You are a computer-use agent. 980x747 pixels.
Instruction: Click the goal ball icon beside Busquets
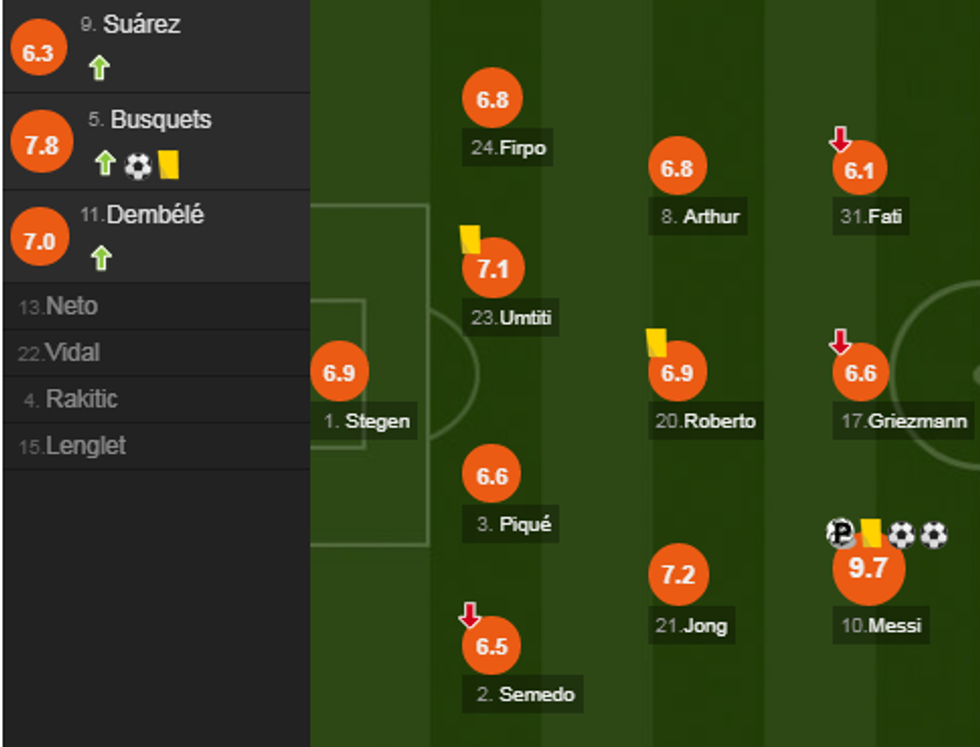coord(137,165)
